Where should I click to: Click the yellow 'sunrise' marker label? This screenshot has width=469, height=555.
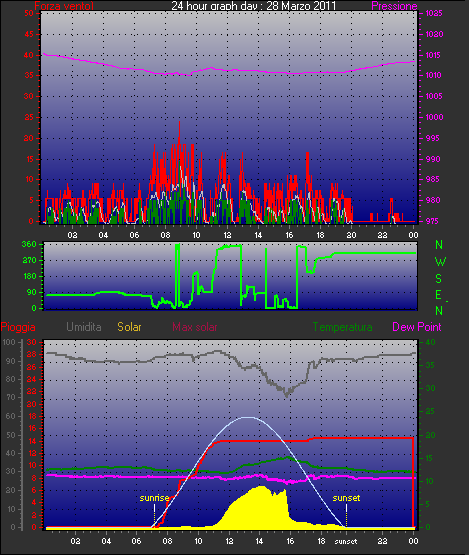point(154,498)
